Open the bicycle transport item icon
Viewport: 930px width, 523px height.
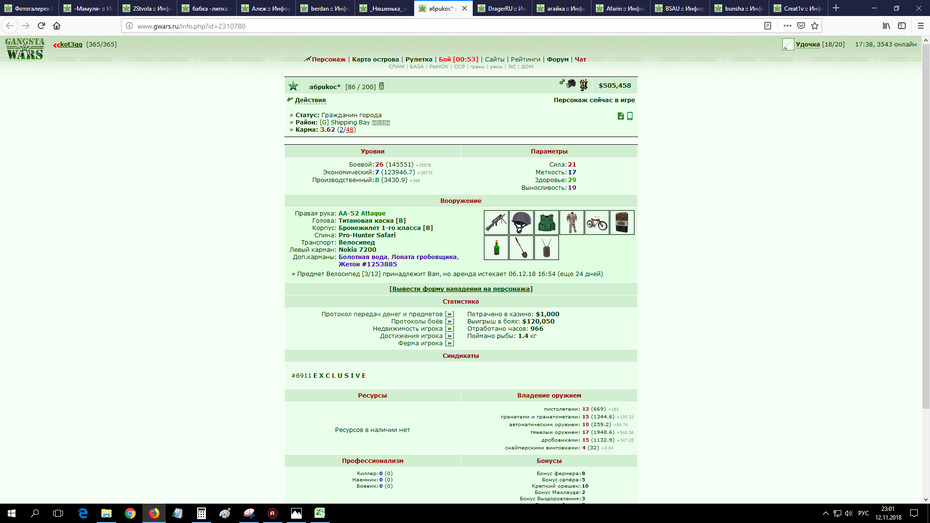pos(597,222)
